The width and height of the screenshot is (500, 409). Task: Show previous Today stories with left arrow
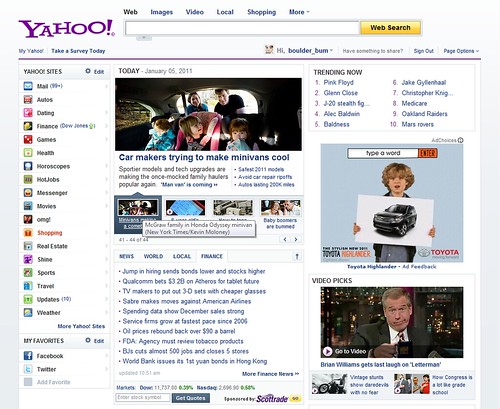(285, 239)
